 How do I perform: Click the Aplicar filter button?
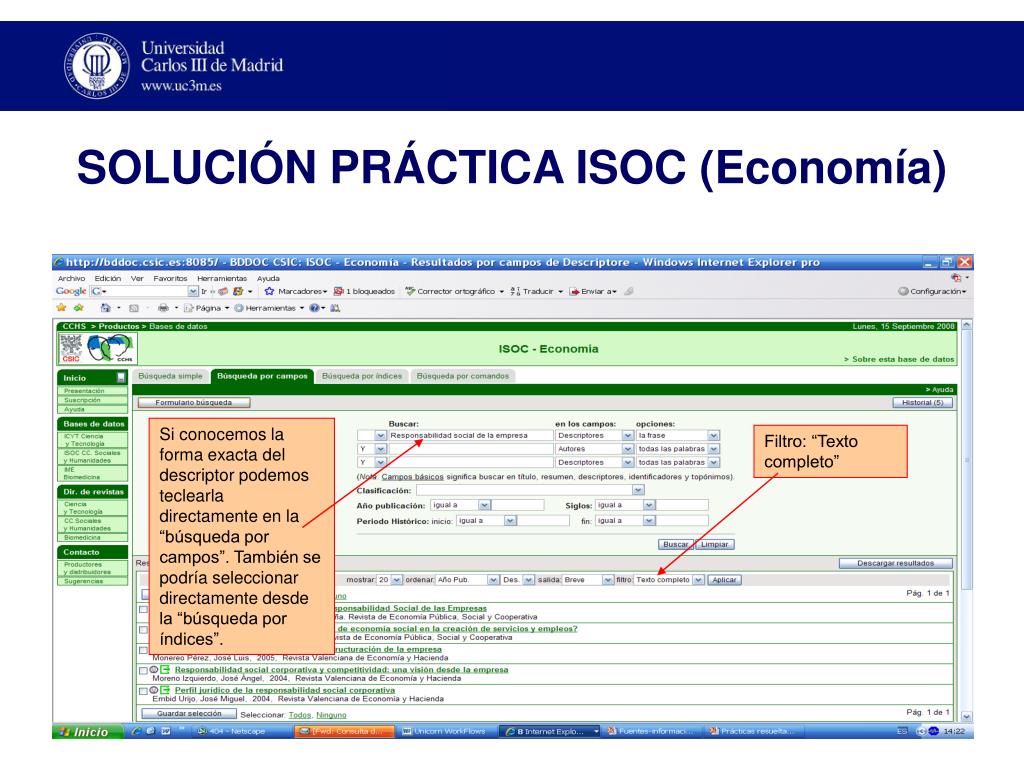724,580
